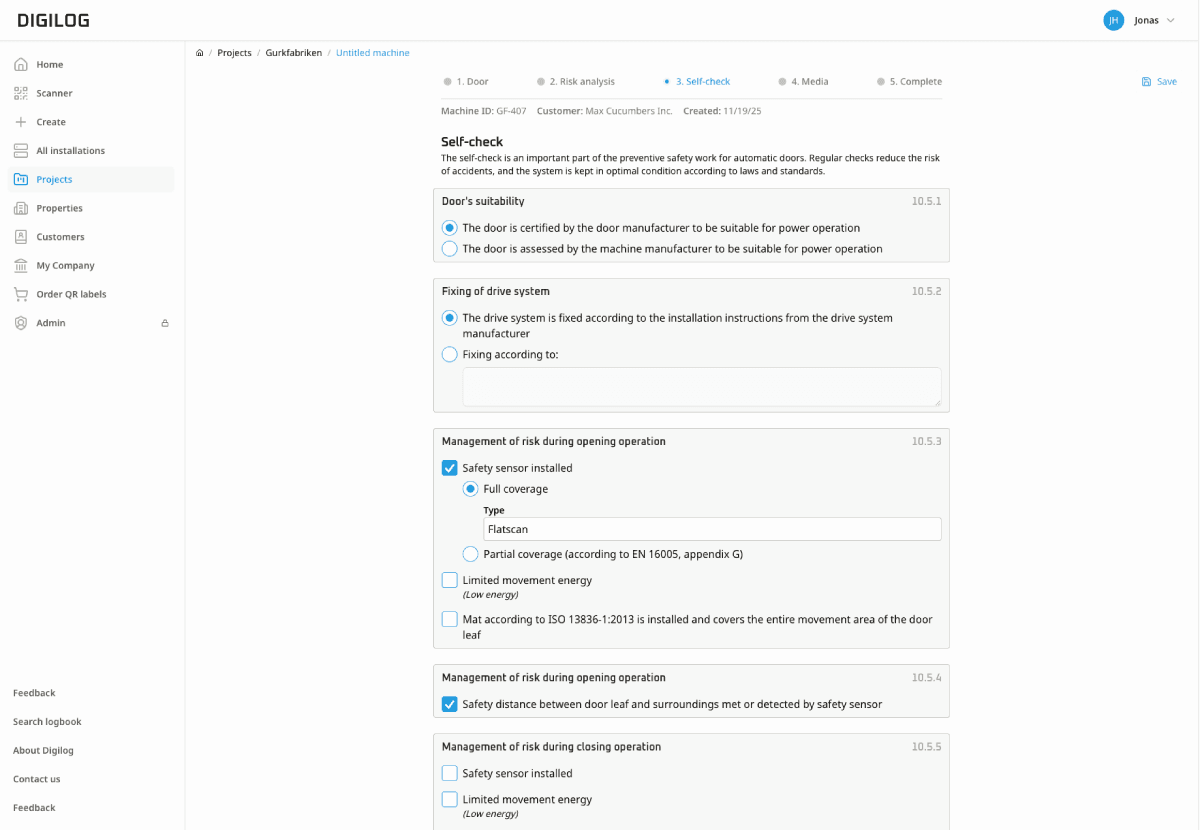Uncheck Safety distance between door leaf checkbox
This screenshot has height=830, width=1200.
click(x=450, y=704)
